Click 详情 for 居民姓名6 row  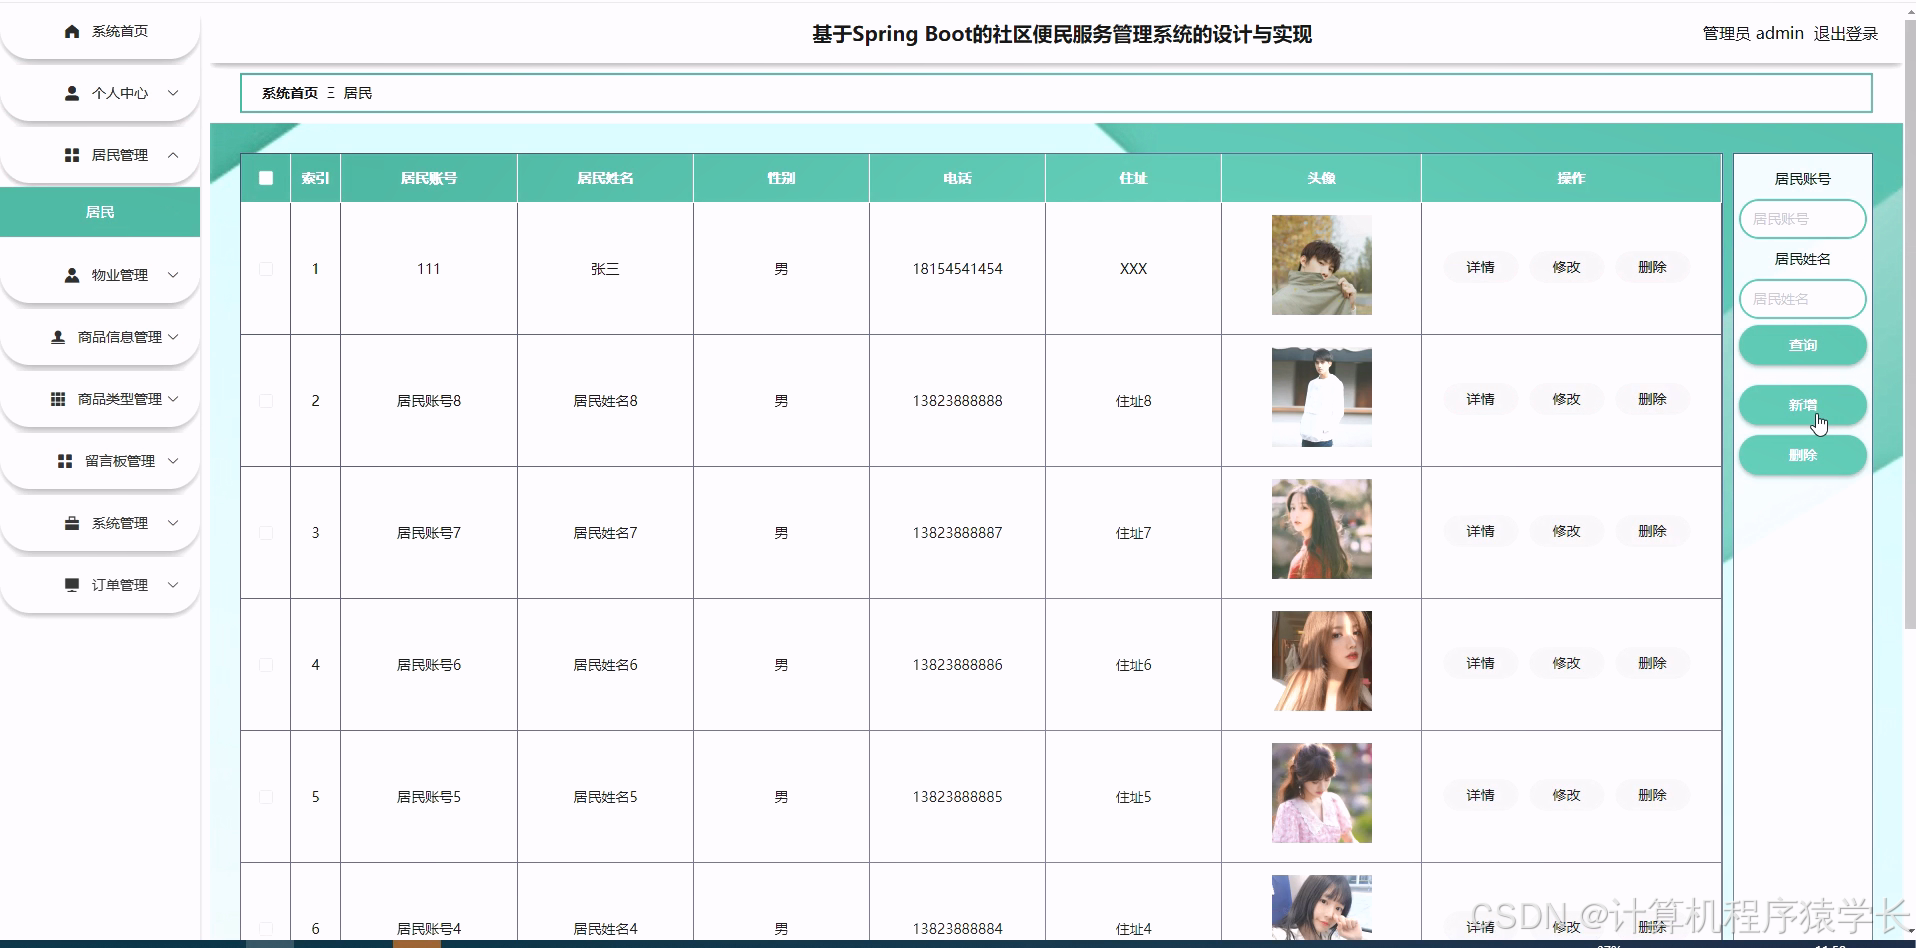pyautogui.click(x=1480, y=663)
